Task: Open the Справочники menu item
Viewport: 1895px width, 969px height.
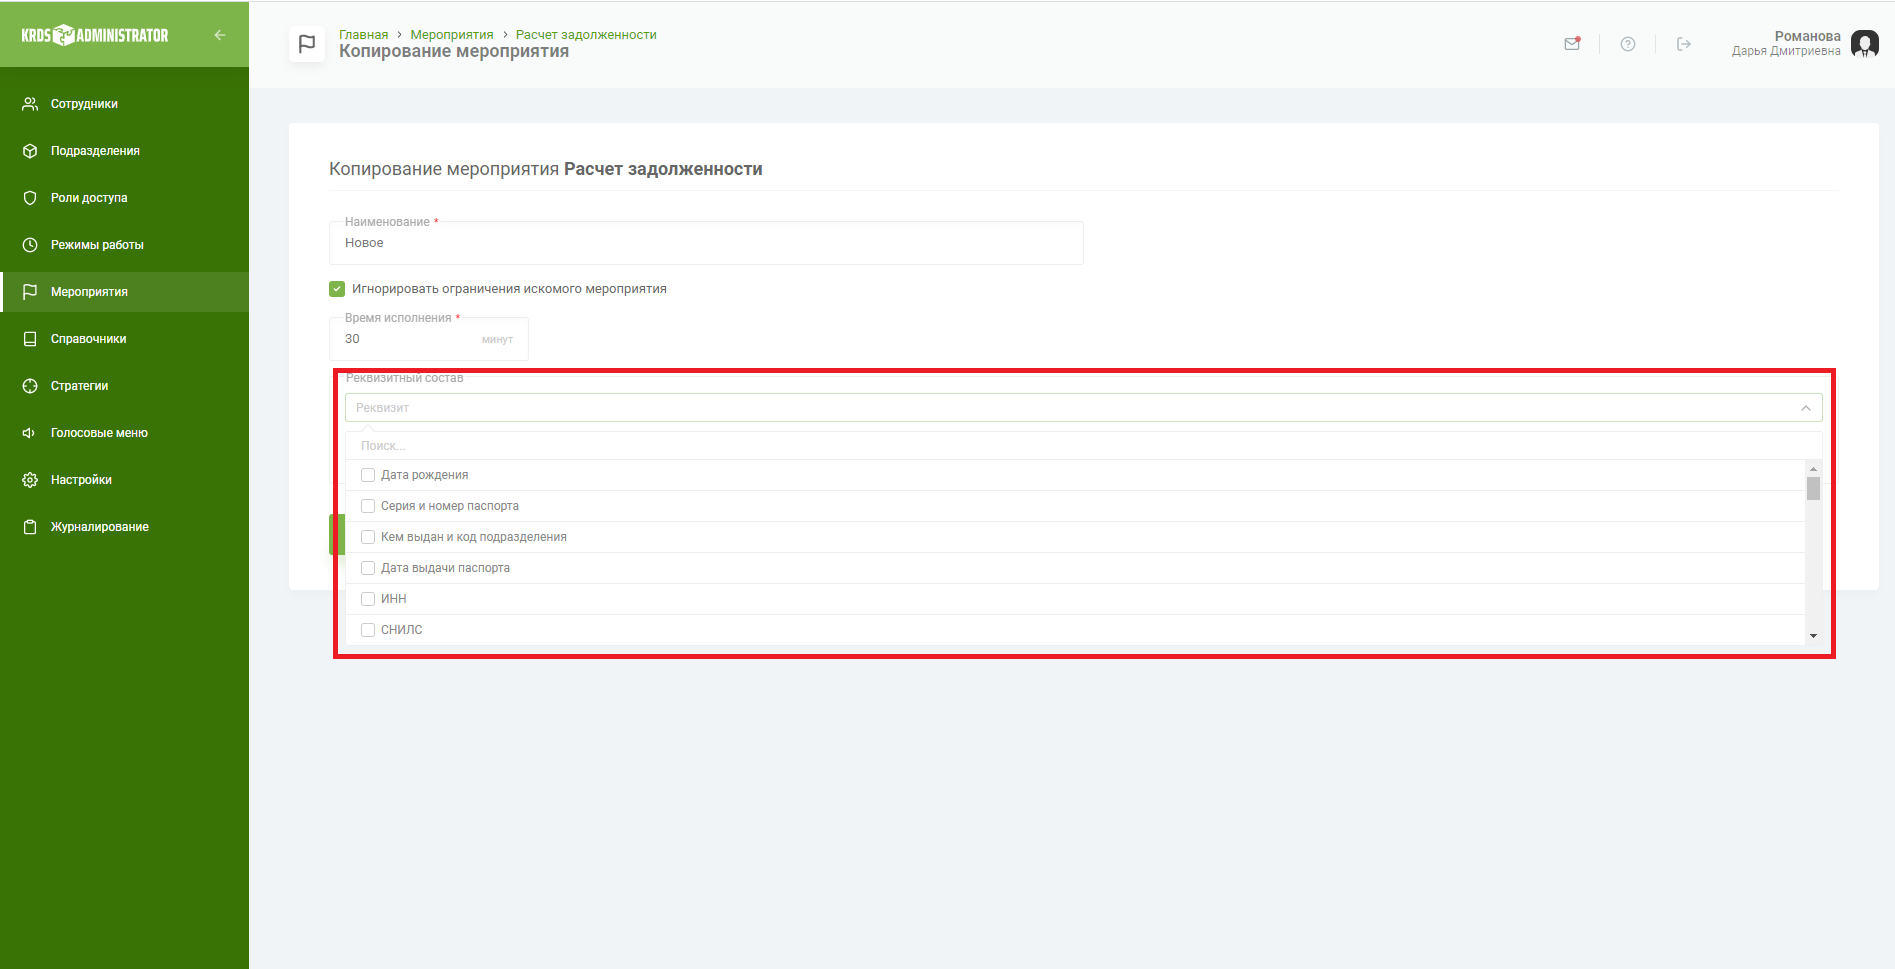Action: point(125,339)
